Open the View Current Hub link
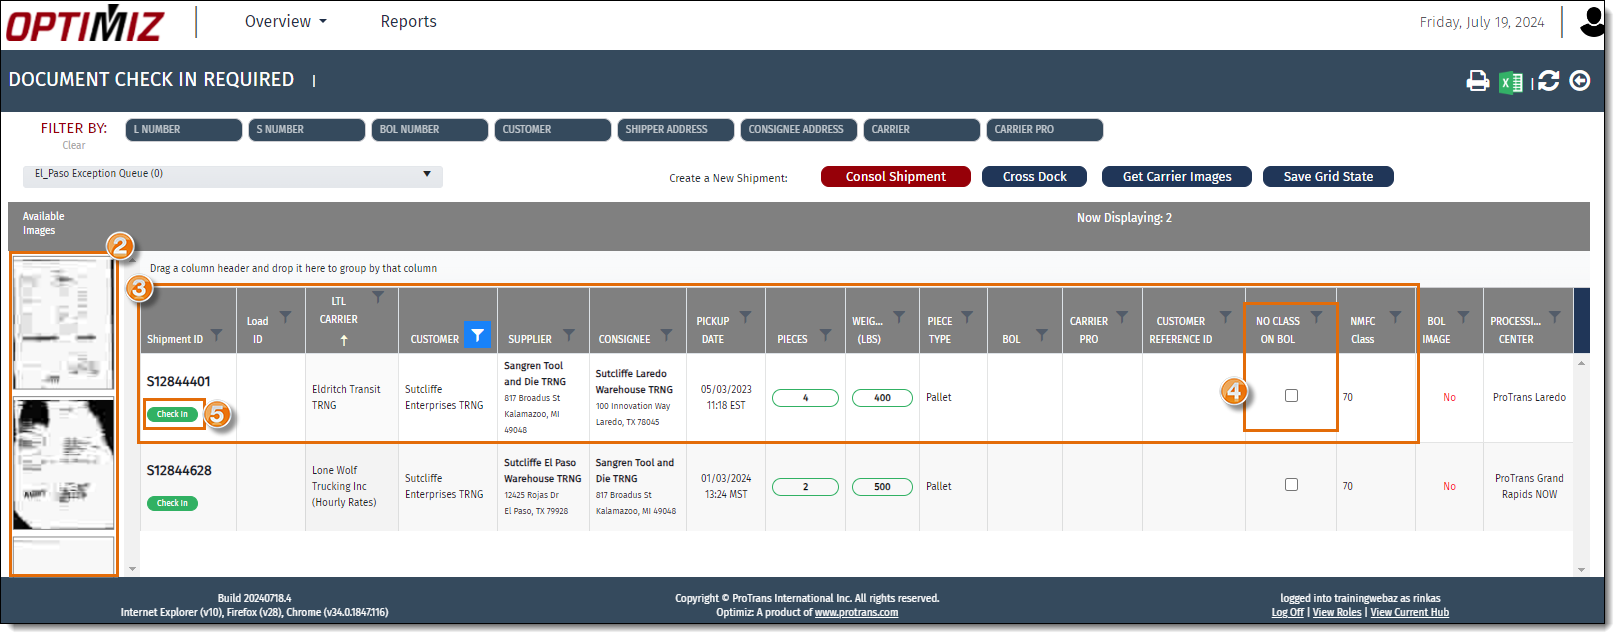1620x639 pixels. tap(1409, 613)
